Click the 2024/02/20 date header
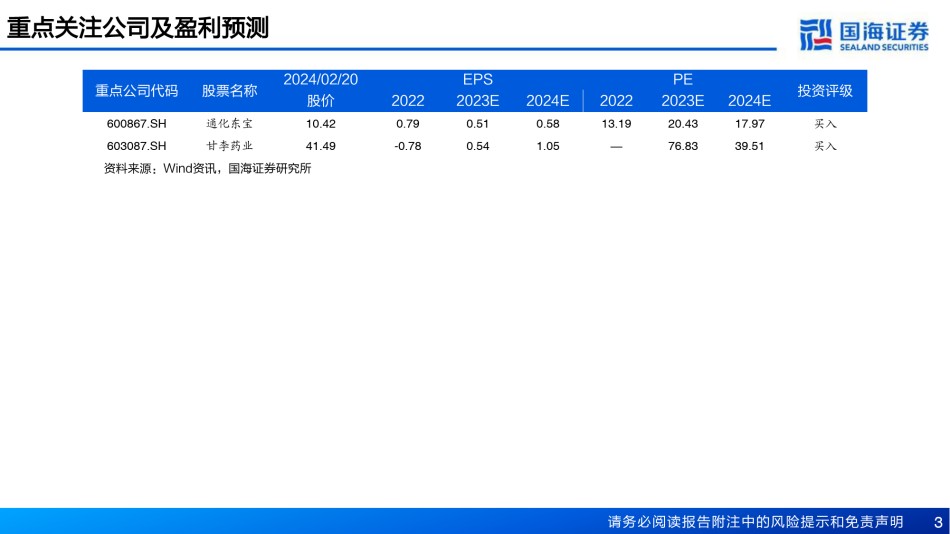This screenshot has height=534, width=950. tap(321, 79)
